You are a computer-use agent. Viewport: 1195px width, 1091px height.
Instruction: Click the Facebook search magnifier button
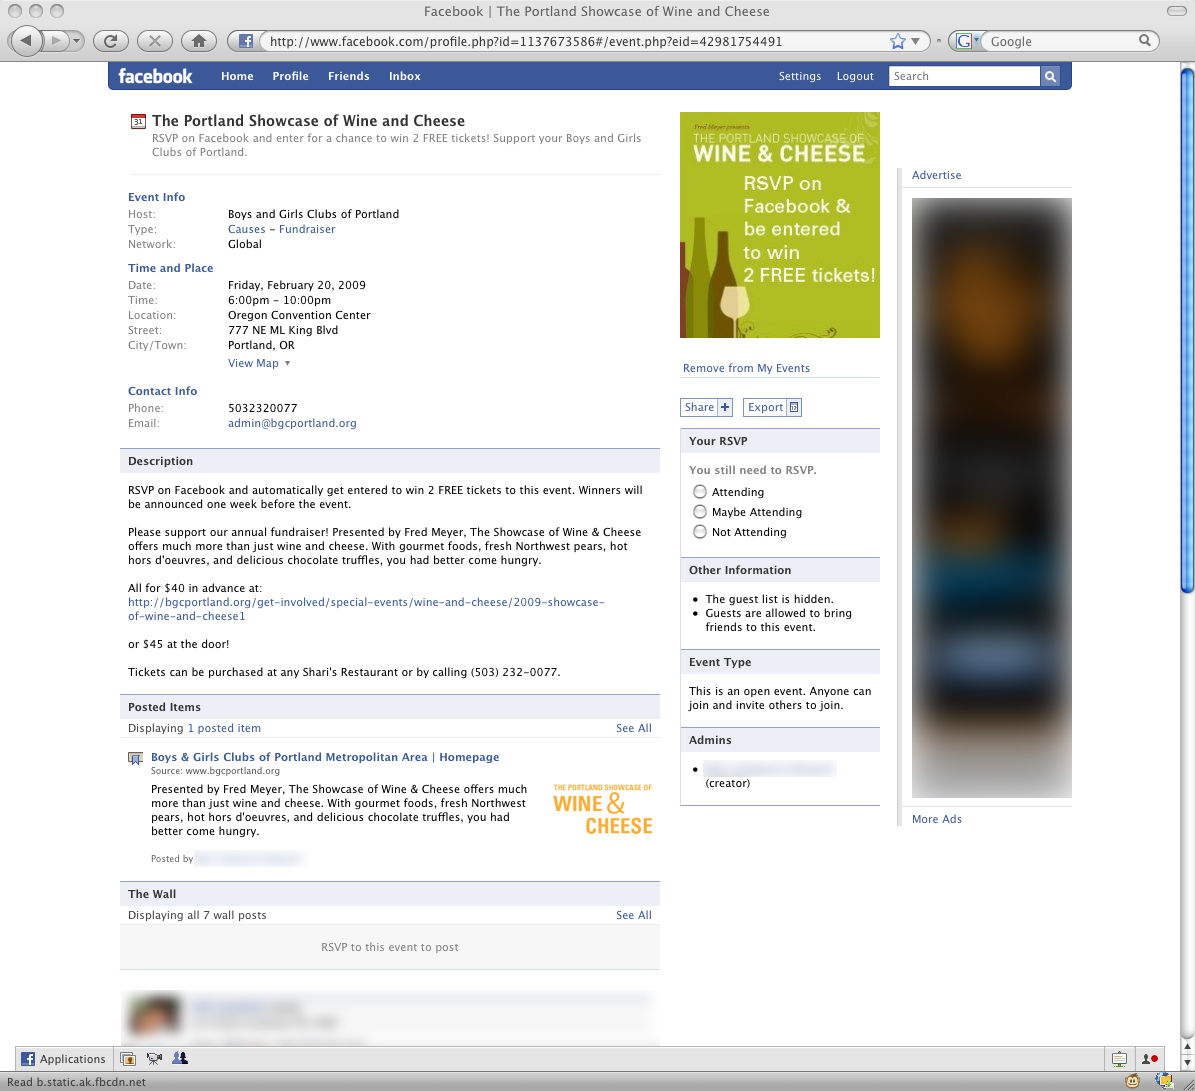[x=1050, y=76]
